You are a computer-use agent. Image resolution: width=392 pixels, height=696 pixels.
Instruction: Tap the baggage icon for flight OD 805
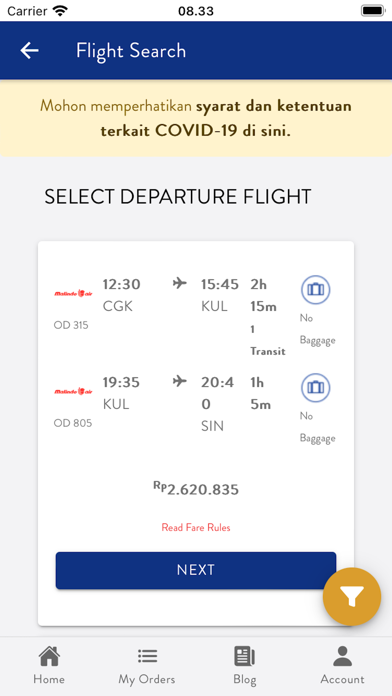316,388
